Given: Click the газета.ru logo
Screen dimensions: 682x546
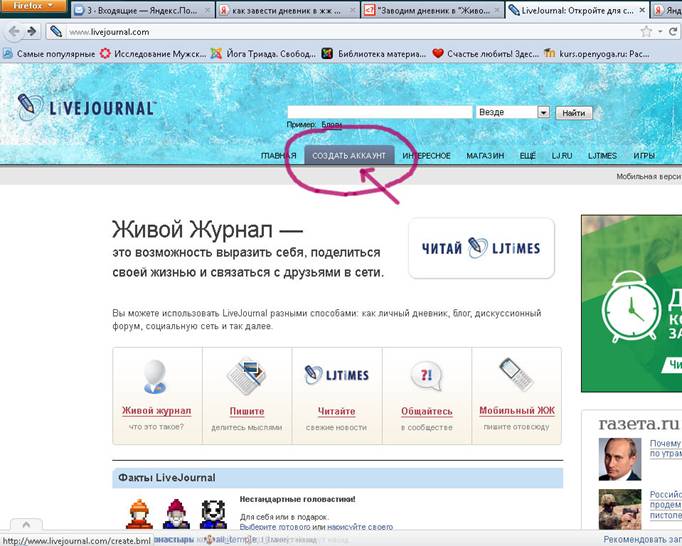Looking at the screenshot, I should [639, 423].
